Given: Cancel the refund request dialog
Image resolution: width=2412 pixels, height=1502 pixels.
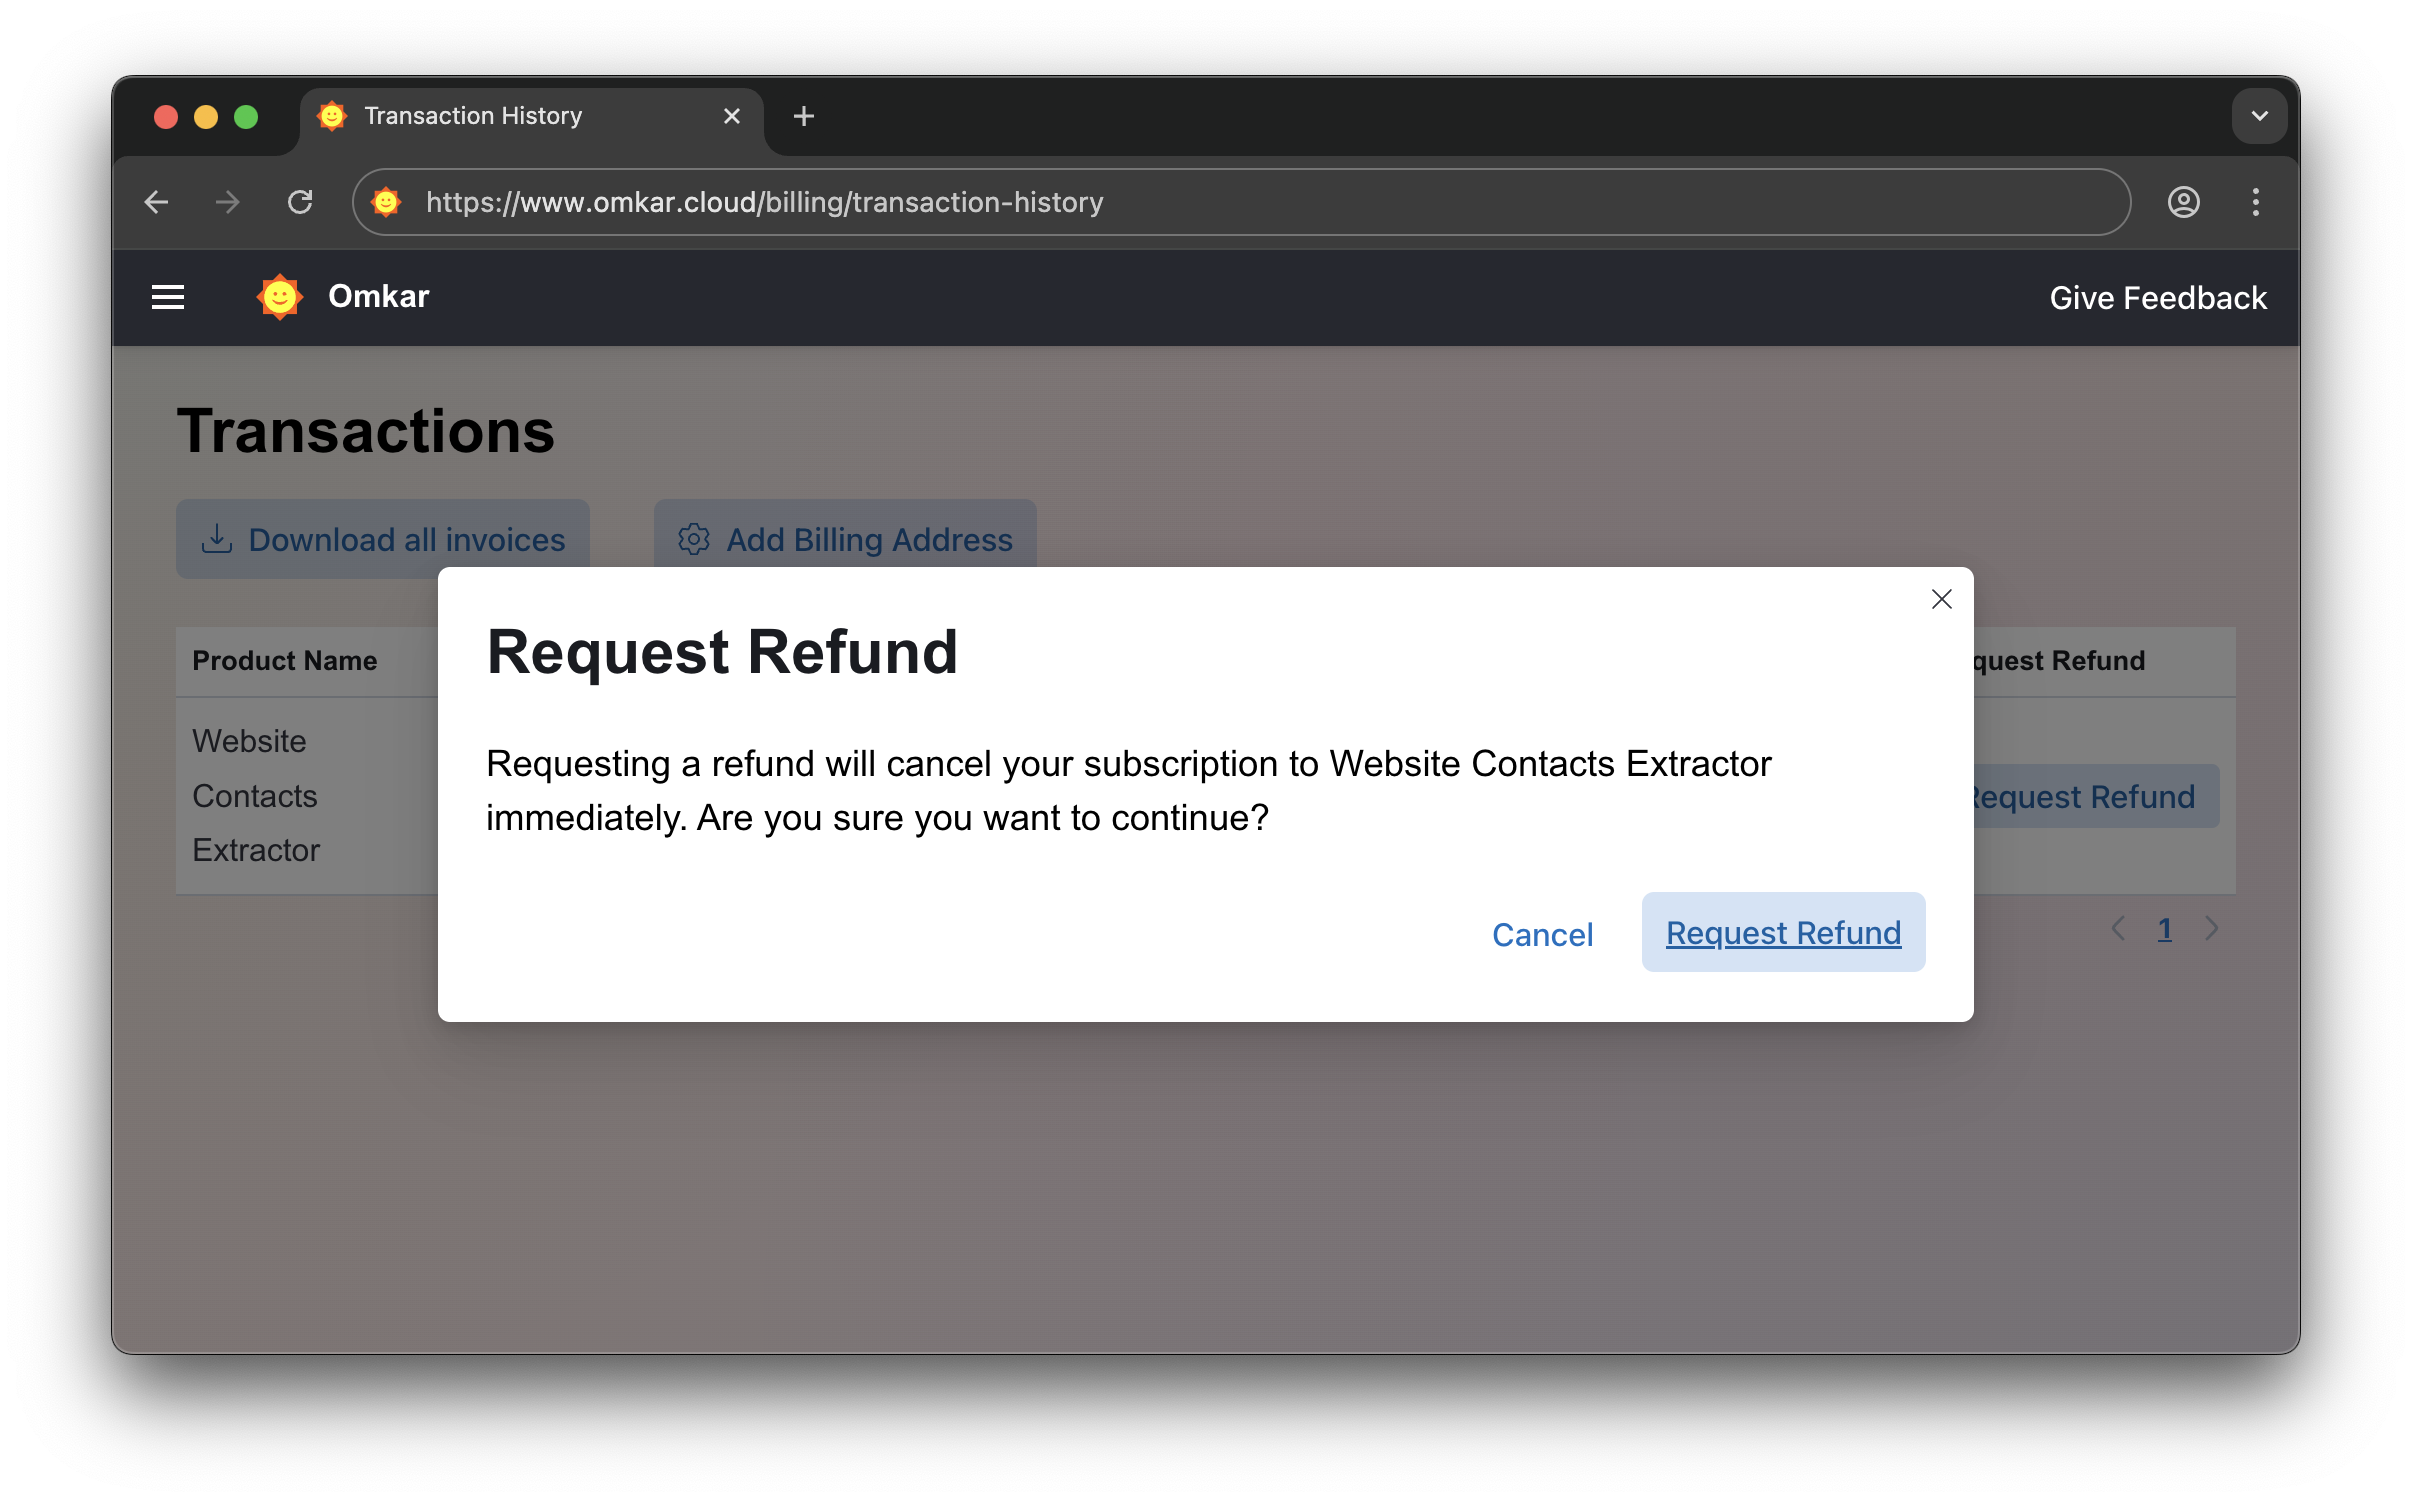Looking at the screenshot, I should [1542, 933].
